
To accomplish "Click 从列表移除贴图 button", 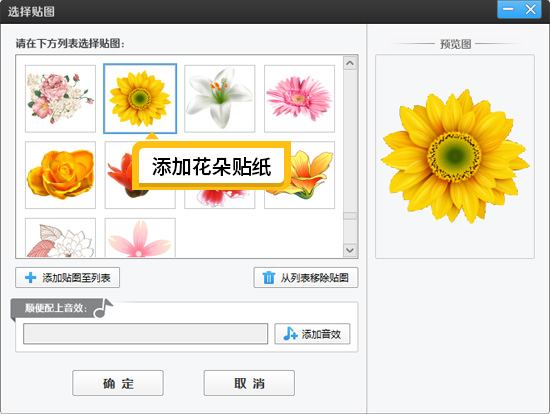I will (306, 278).
